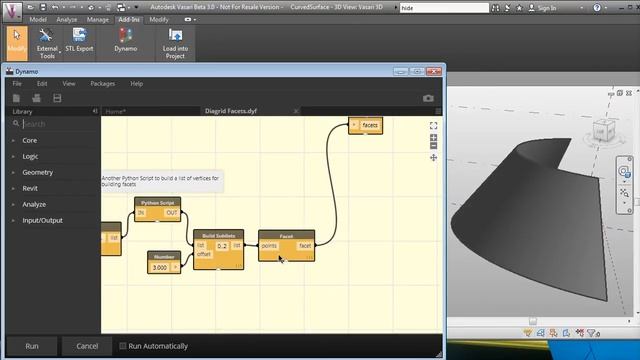Click the pan arrows icon in Dynamo canvas

tap(433, 158)
